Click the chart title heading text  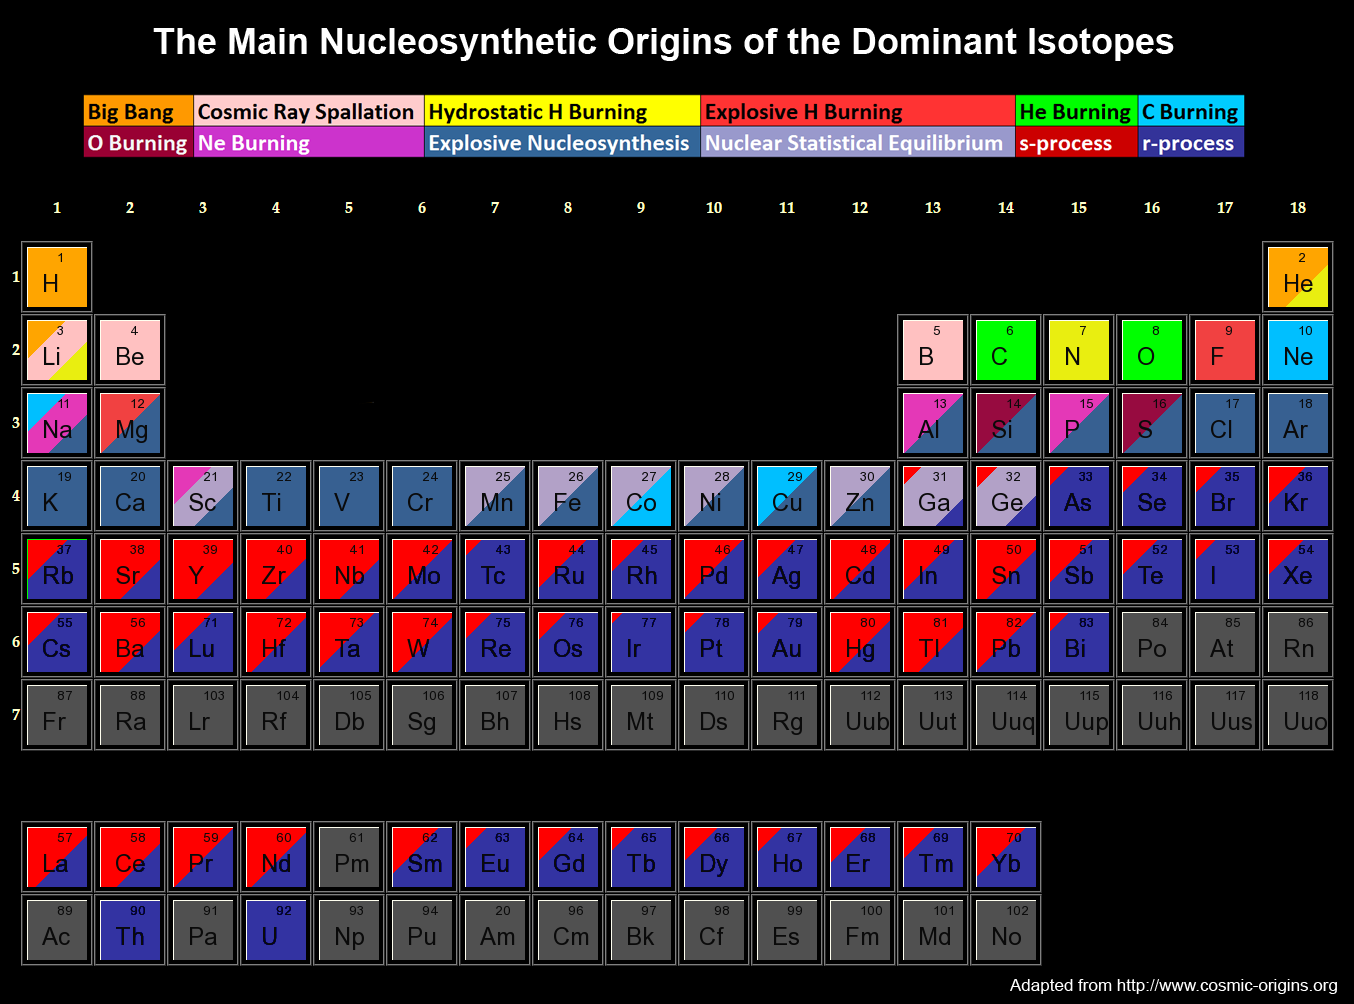663,42
